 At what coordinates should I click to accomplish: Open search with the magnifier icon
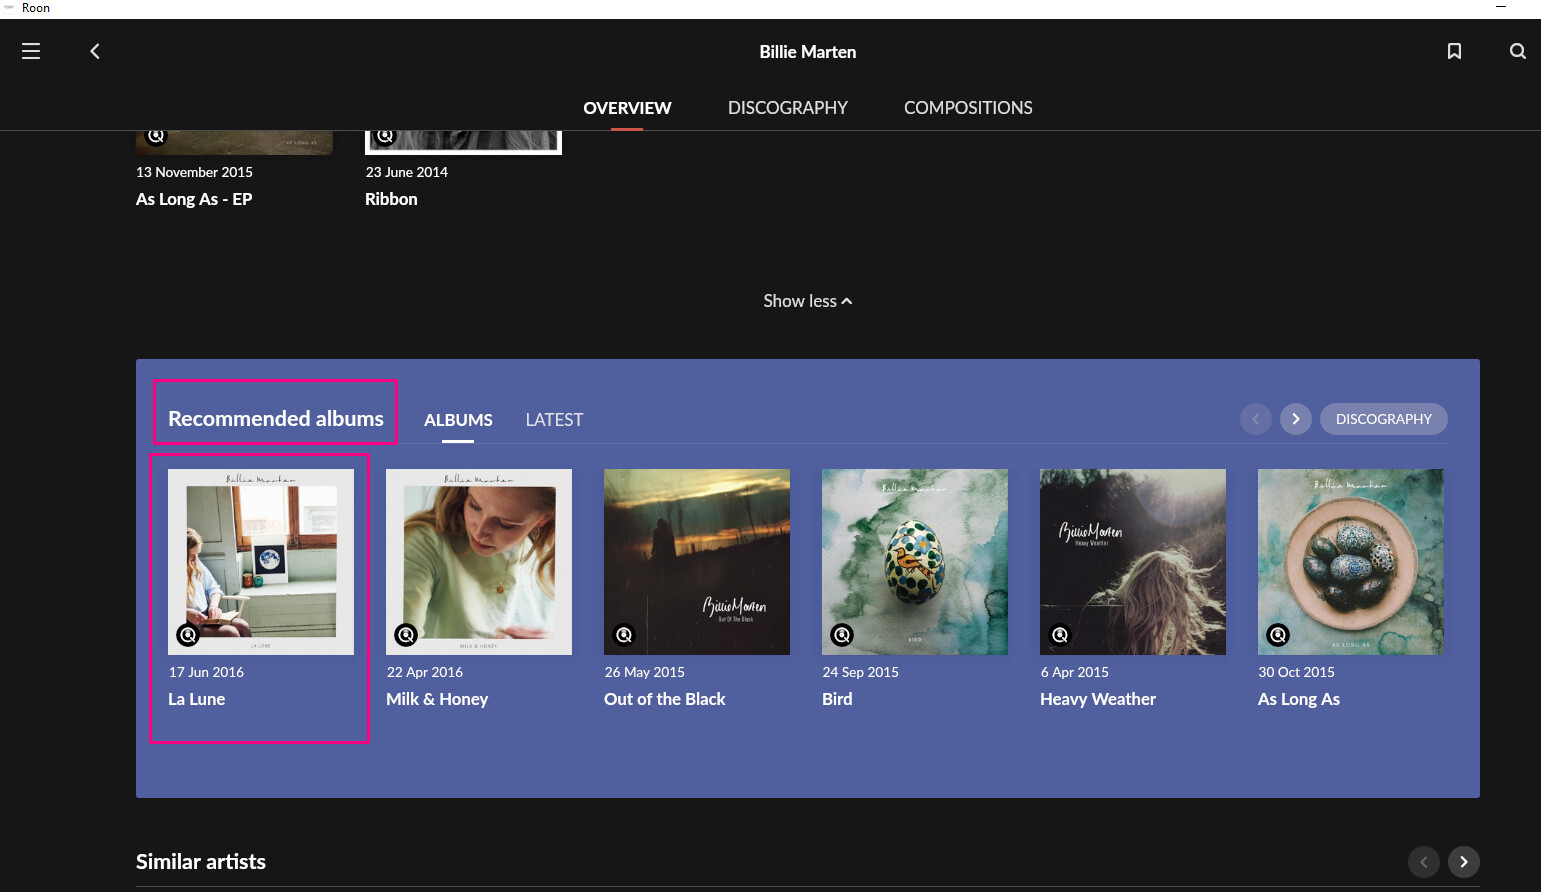click(x=1517, y=51)
